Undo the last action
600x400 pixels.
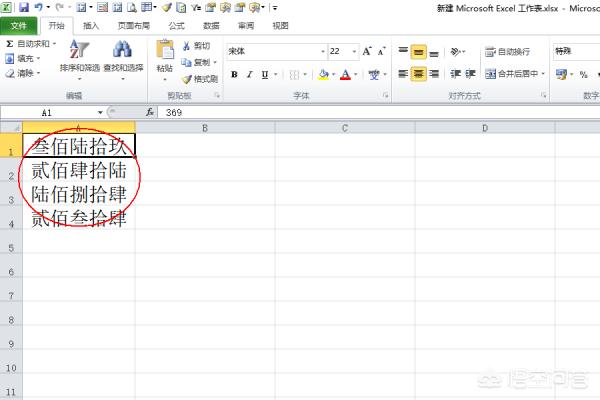tap(38, 7)
